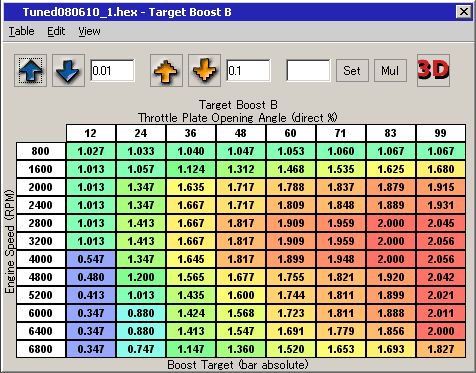Image resolution: width=476 pixels, height=373 pixels.
Task: Select the 36 throttle column header
Action: pos(191,133)
